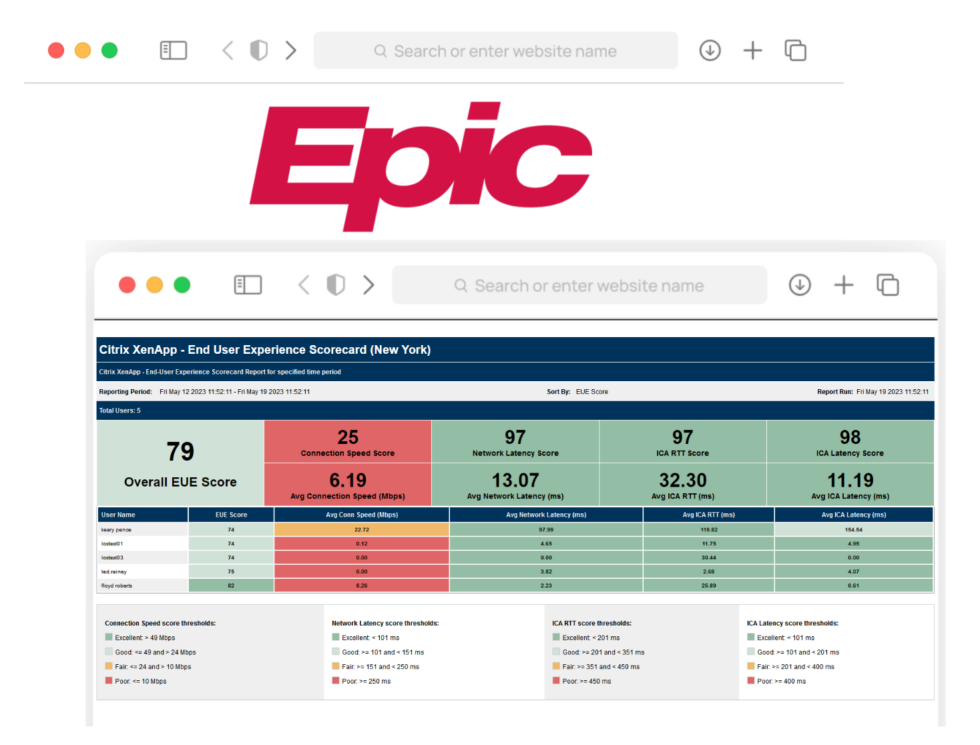This screenshot has height=745, width=980.
Task: Click the Poor swatch under ICA Latency thresholds
Action: 751,681
